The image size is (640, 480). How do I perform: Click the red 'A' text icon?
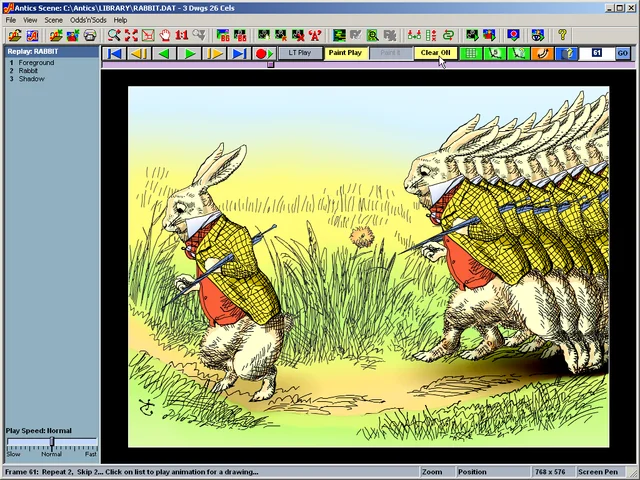[315, 36]
